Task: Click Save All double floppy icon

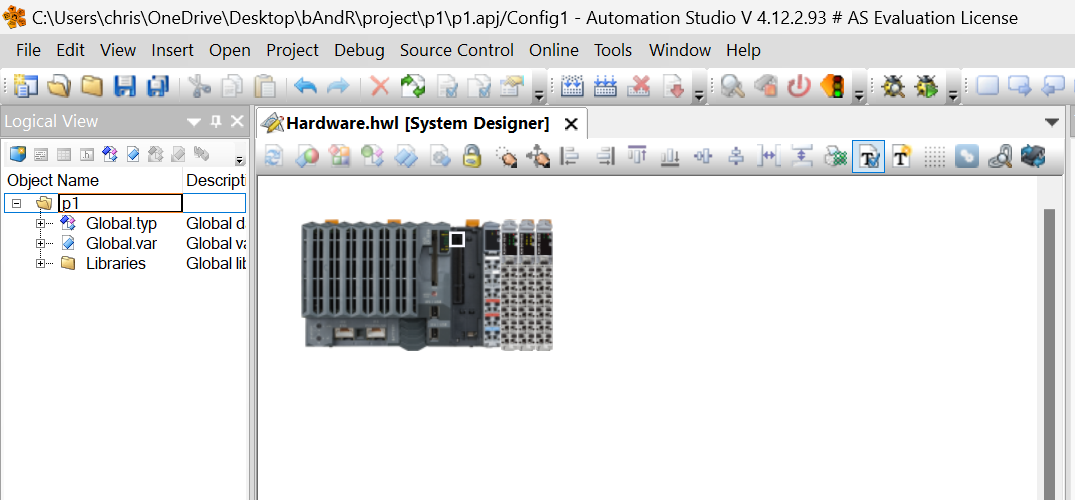Action: click(x=158, y=86)
